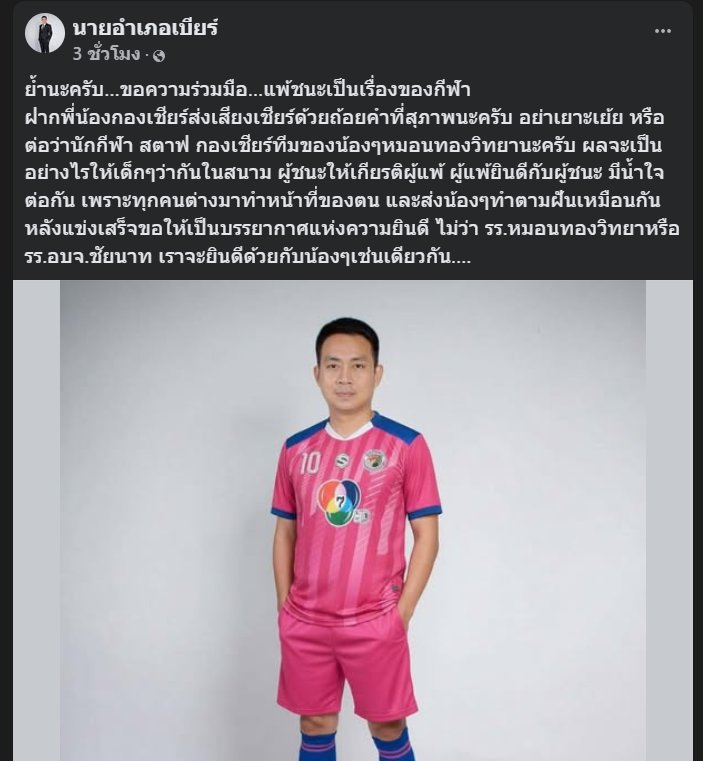Open the author name นายอำเภอเบียร์ link
This screenshot has height=761, width=703.
(x=146, y=28)
